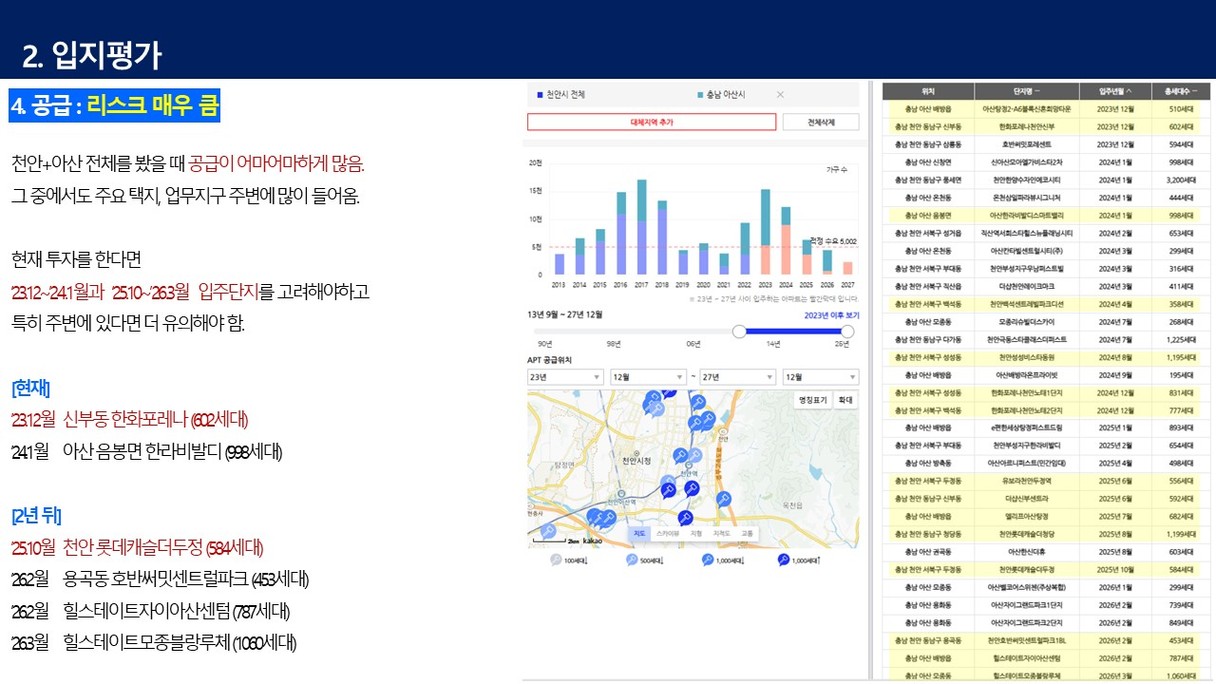Click the 2023년 이후 보기 link
Image resolution: width=1216 pixels, height=684 pixels.
[831, 316]
